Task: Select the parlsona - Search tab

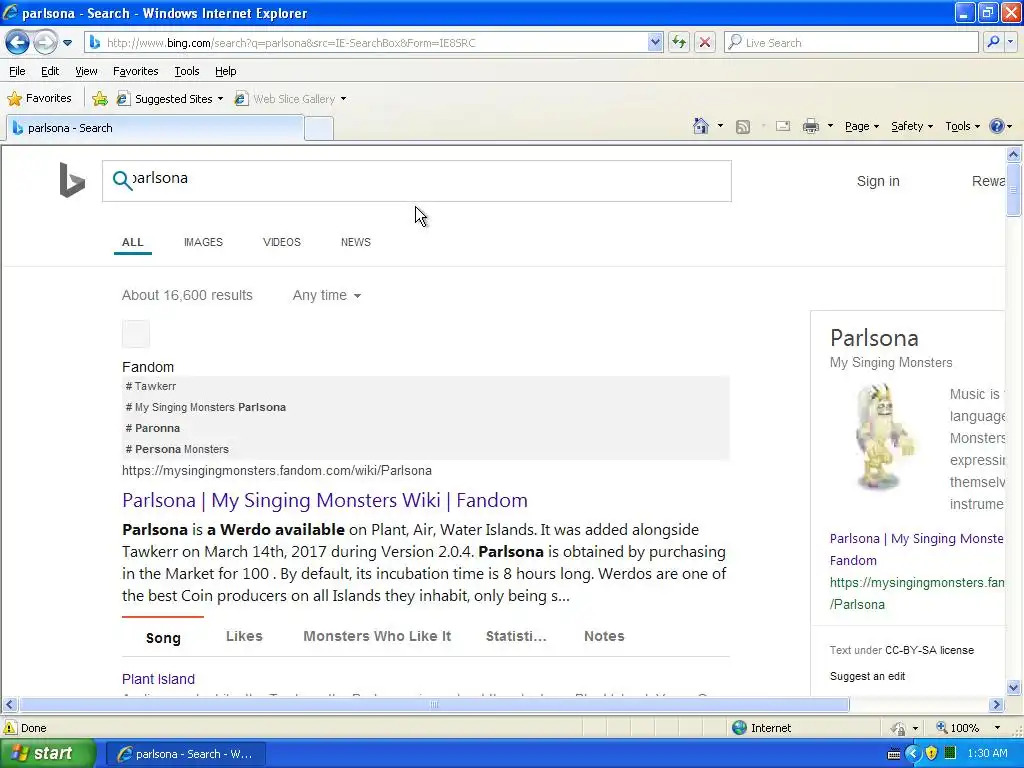Action: click(x=155, y=128)
